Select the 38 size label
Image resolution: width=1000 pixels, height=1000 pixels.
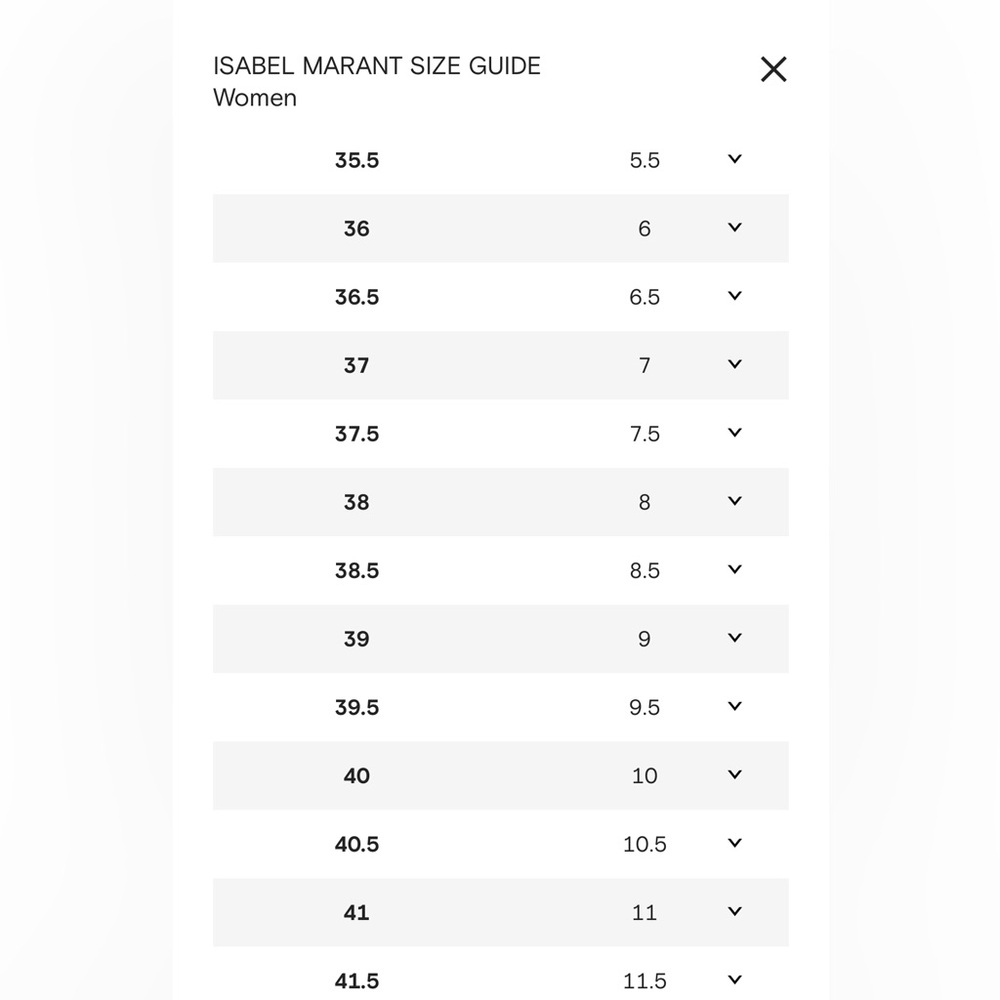click(x=357, y=503)
